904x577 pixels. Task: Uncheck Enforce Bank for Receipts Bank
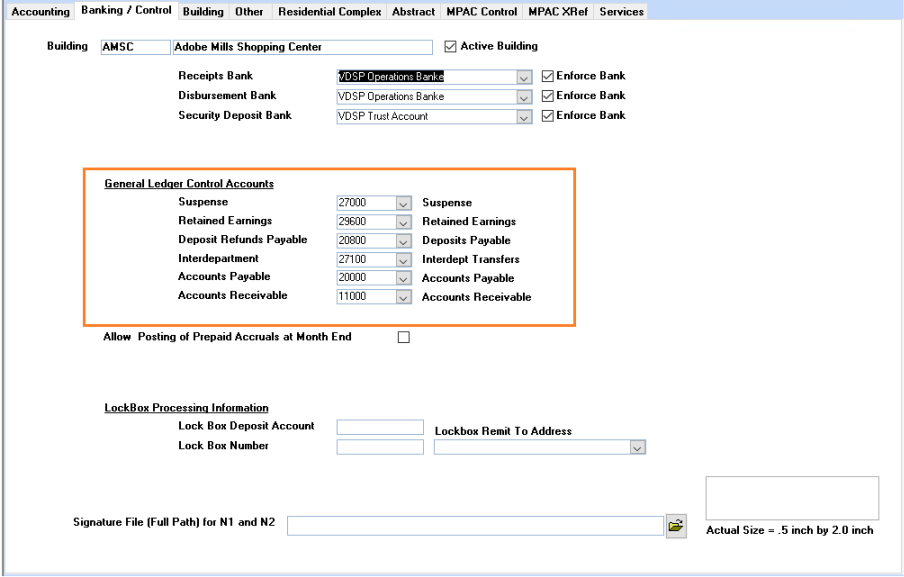point(548,76)
